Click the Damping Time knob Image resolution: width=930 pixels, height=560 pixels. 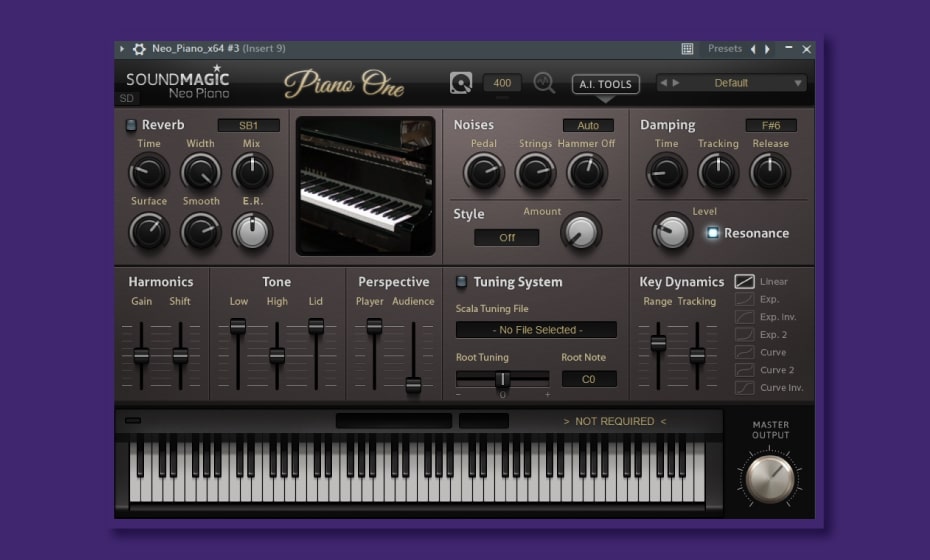(666, 172)
